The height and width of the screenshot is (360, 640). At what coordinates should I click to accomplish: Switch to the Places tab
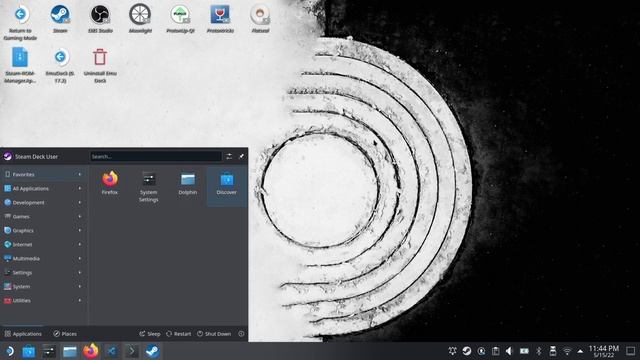(x=65, y=334)
